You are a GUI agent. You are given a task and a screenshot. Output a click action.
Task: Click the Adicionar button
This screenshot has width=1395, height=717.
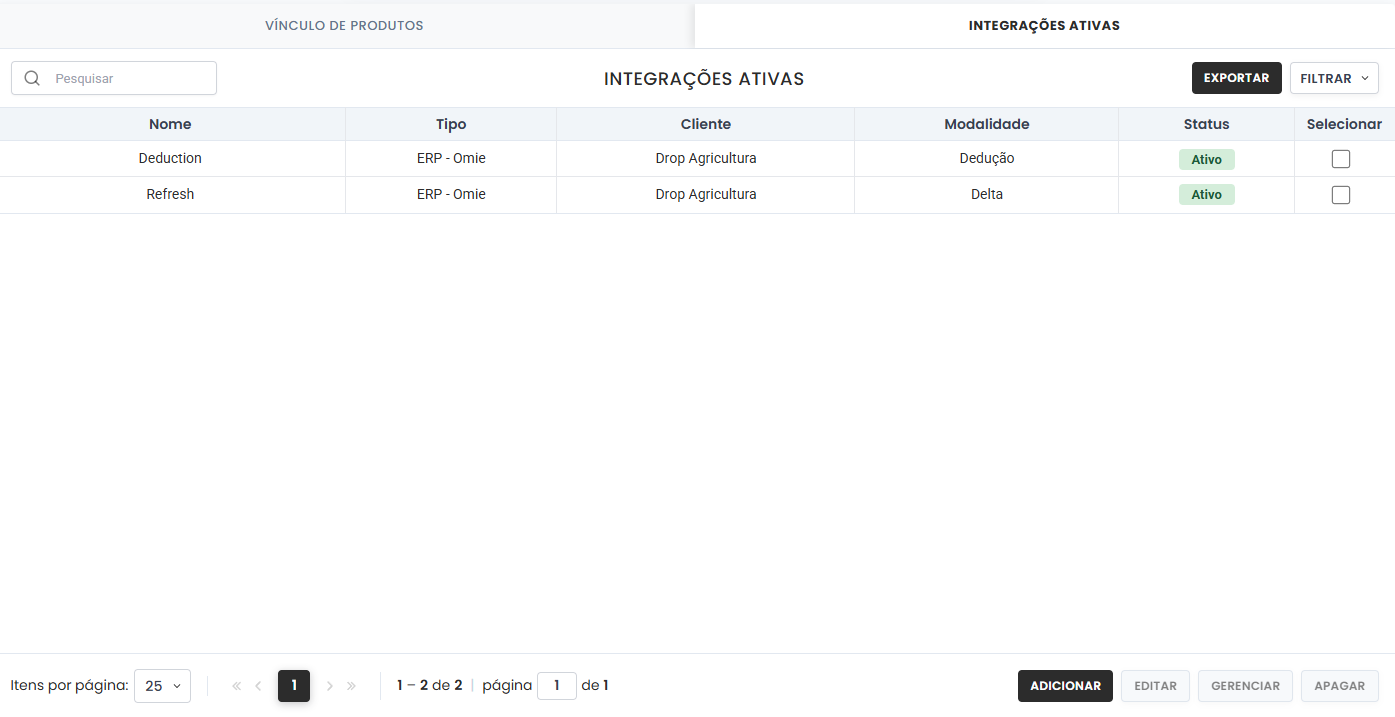(x=1065, y=686)
